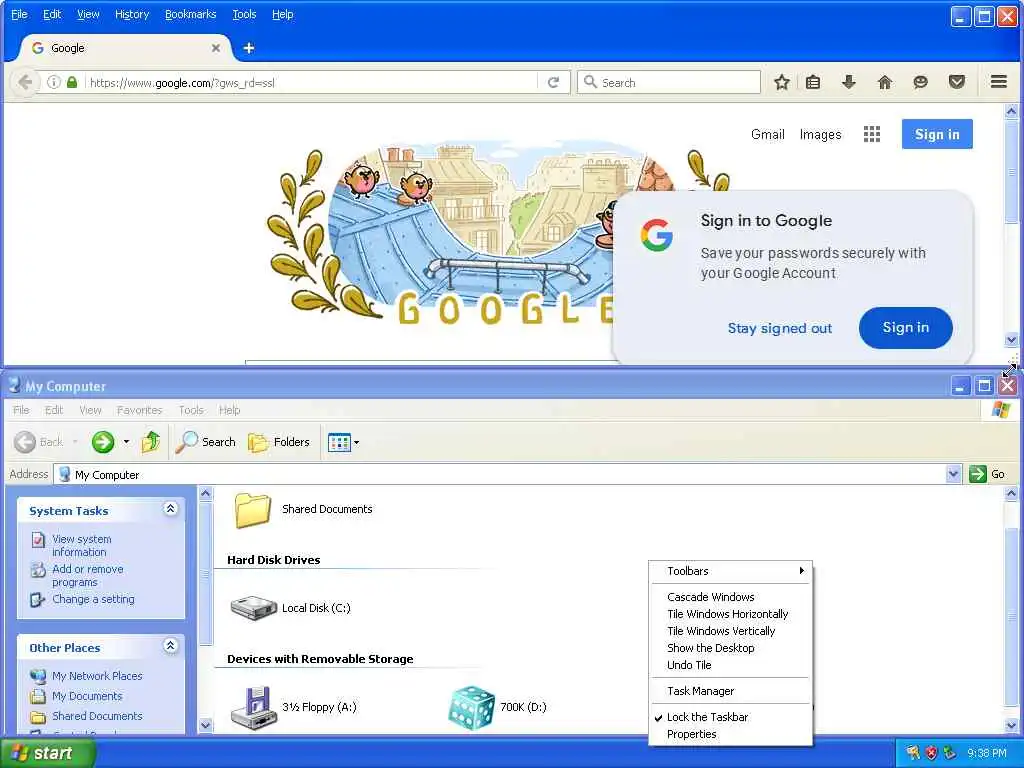Click in the Firefox Search box
This screenshot has height=768, width=1024.
click(669, 82)
